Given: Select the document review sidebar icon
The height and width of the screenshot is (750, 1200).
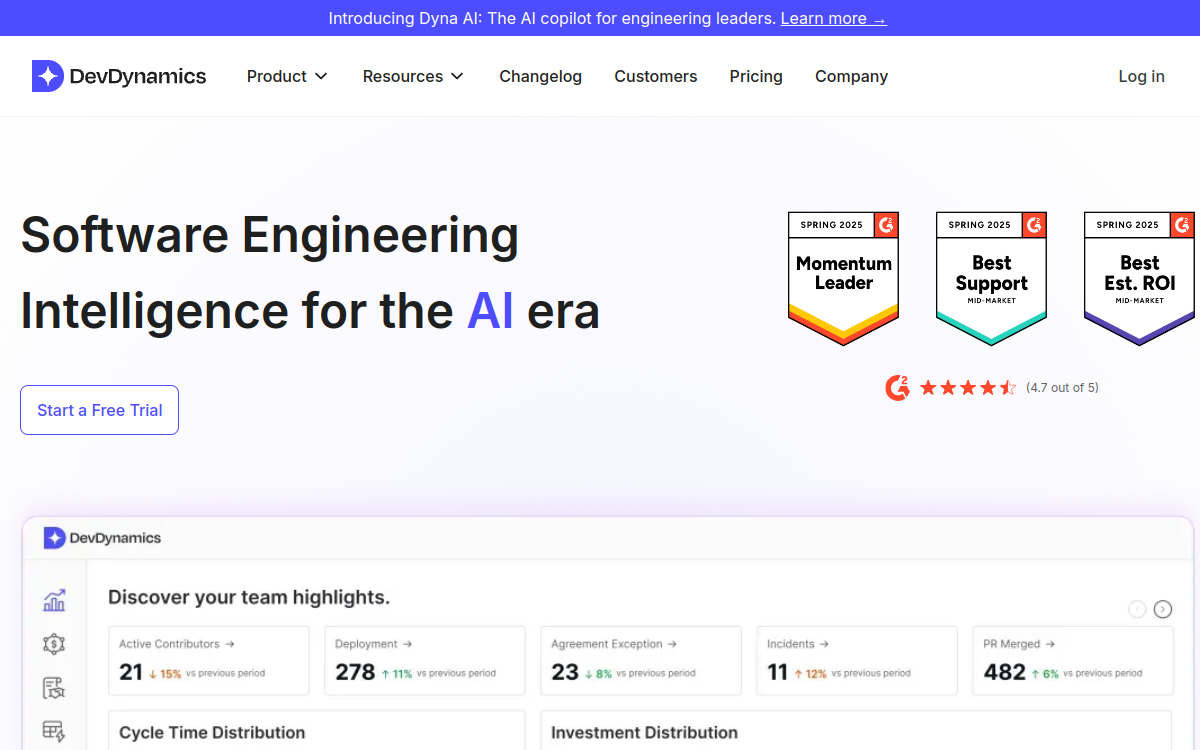Looking at the screenshot, I should [x=54, y=688].
